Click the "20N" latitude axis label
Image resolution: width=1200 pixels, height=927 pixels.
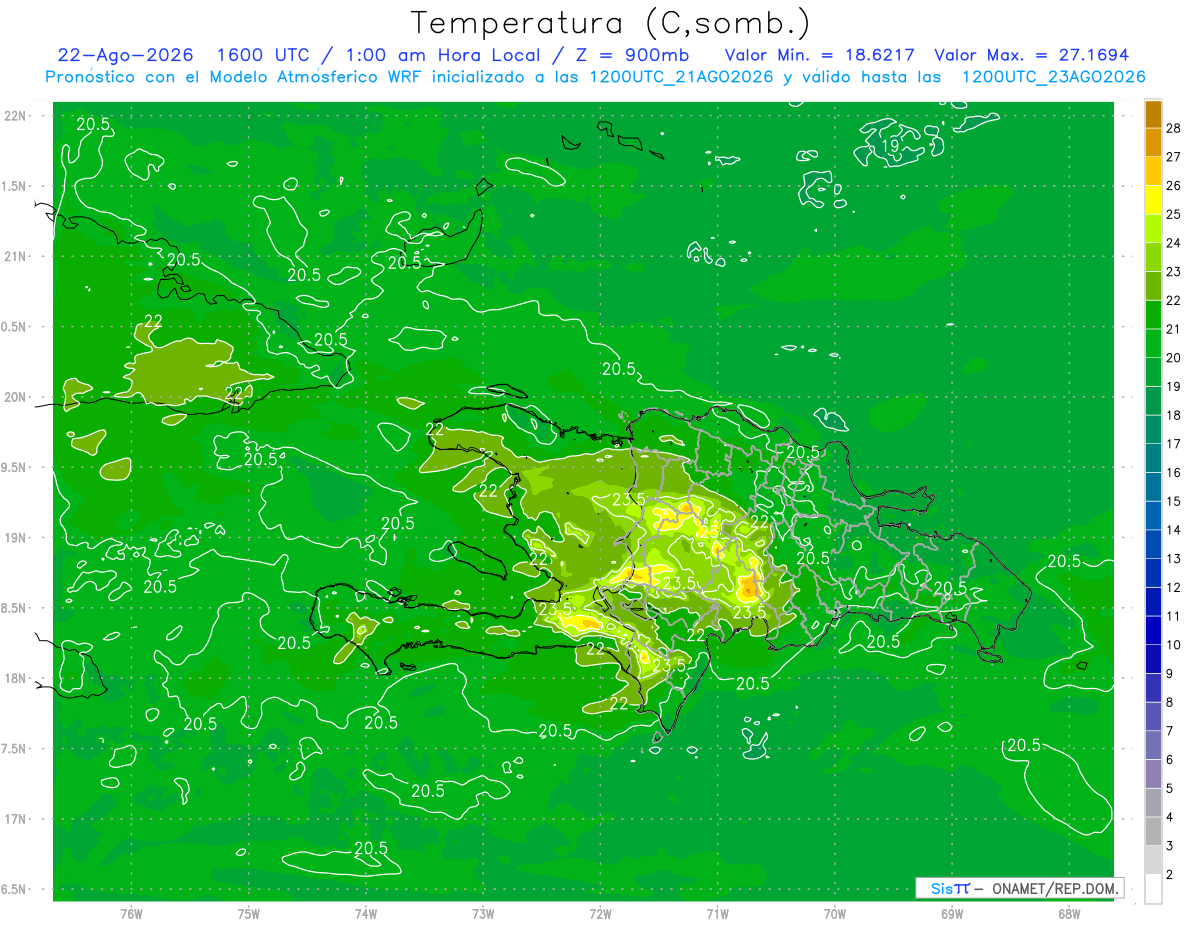[x=17, y=397]
